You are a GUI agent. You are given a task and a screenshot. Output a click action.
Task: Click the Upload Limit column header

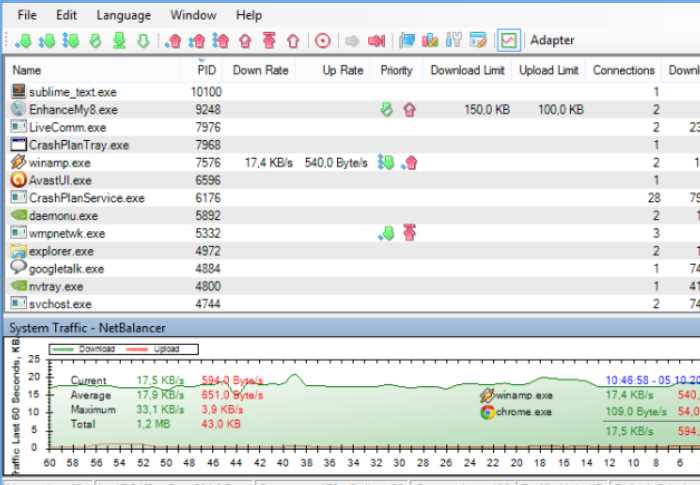pyautogui.click(x=549, y=70)
